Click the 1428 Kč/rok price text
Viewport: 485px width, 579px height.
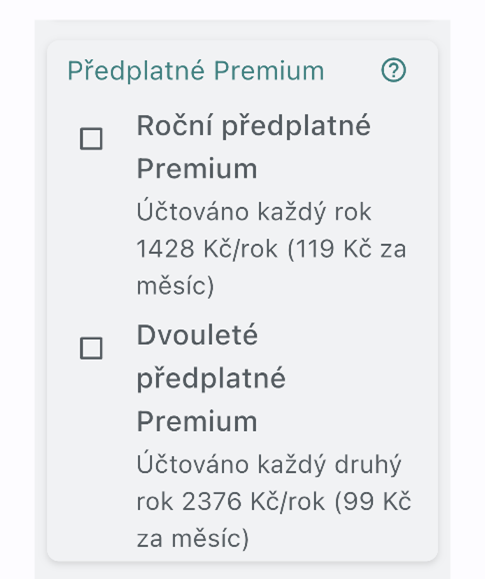pos(207,249)
